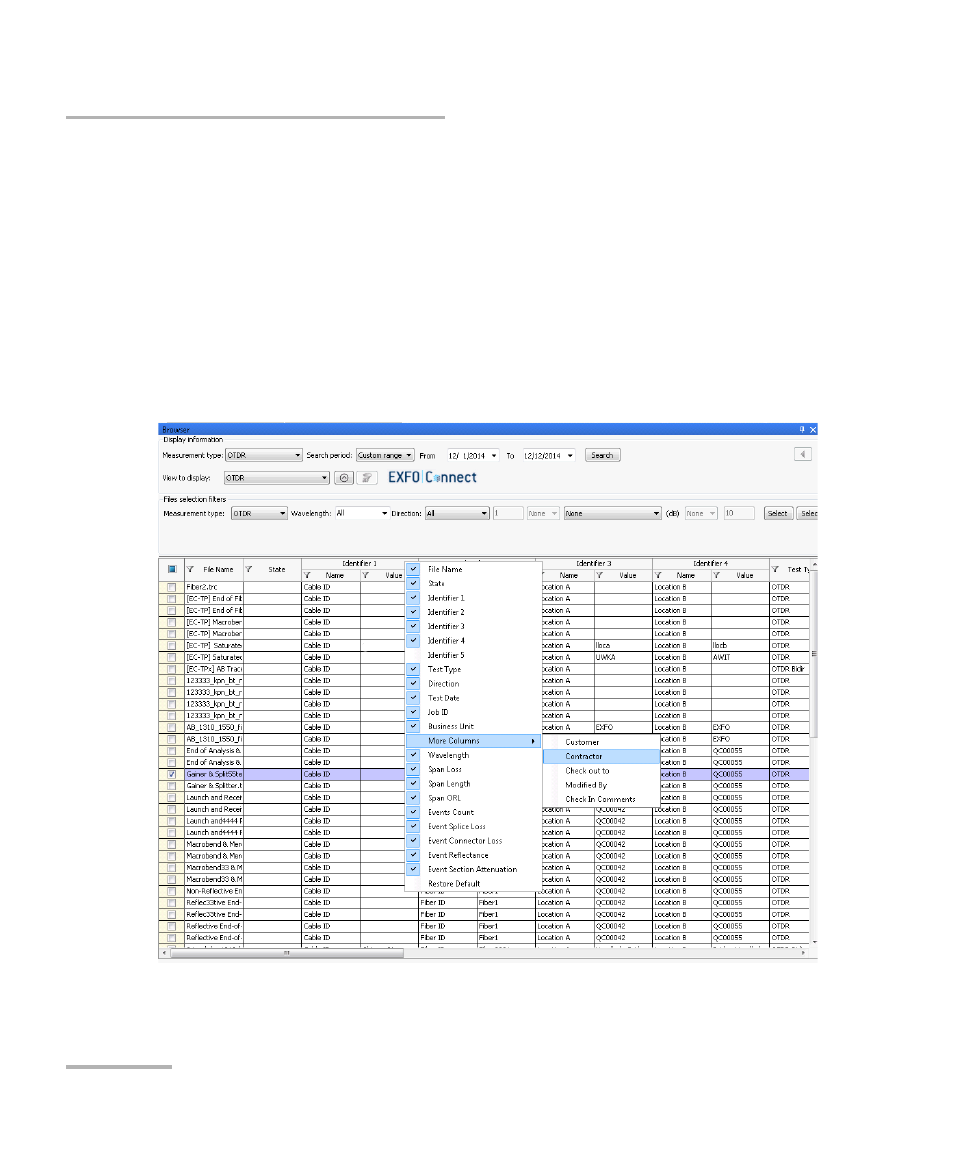Screen dimensions: 954x1158
Task: Click the EXFO Connect logo
Action: (x=433, y=478)
